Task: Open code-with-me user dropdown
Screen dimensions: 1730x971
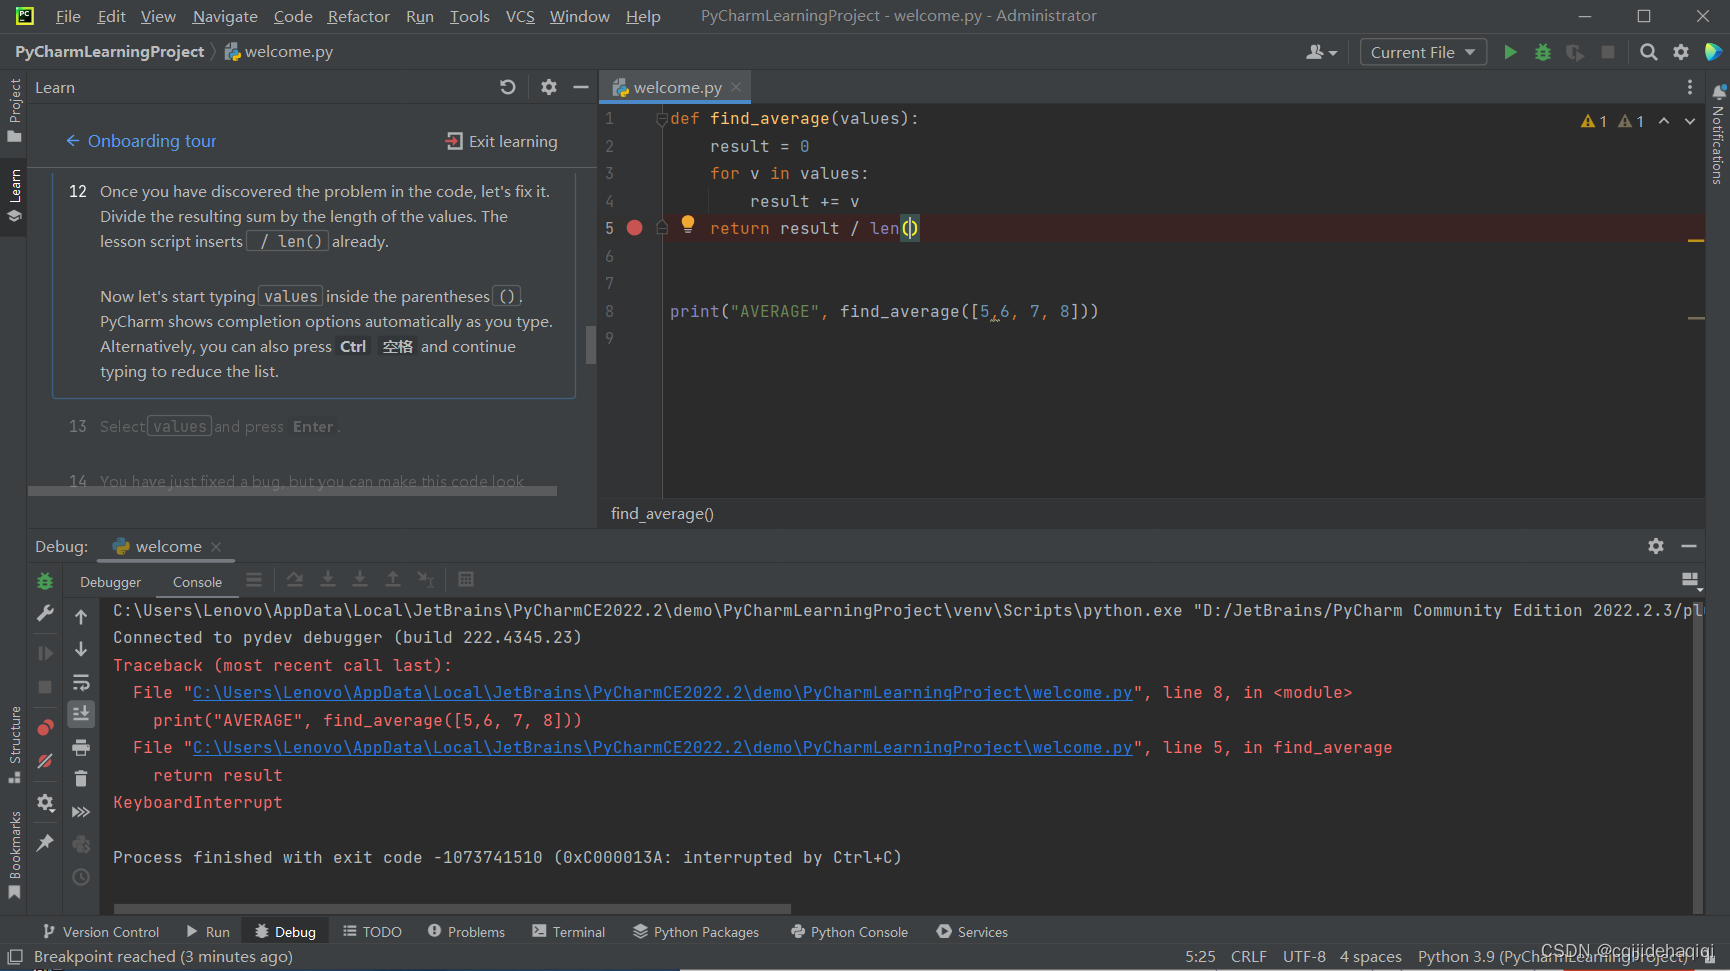Action: 1321,52
